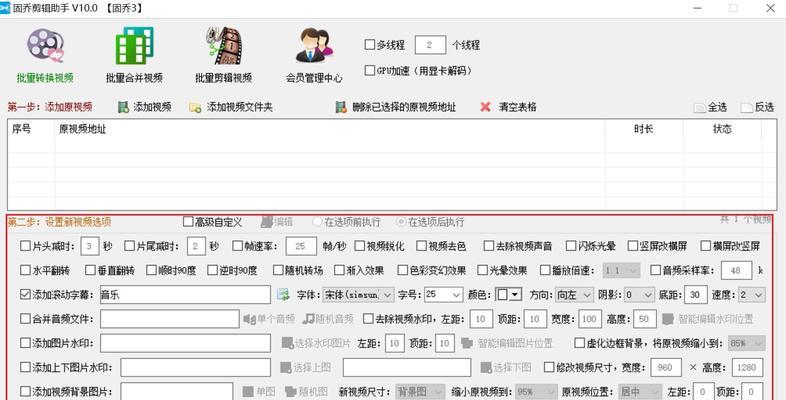Click 智能编辑图片位置 icon

coord(467,343)
